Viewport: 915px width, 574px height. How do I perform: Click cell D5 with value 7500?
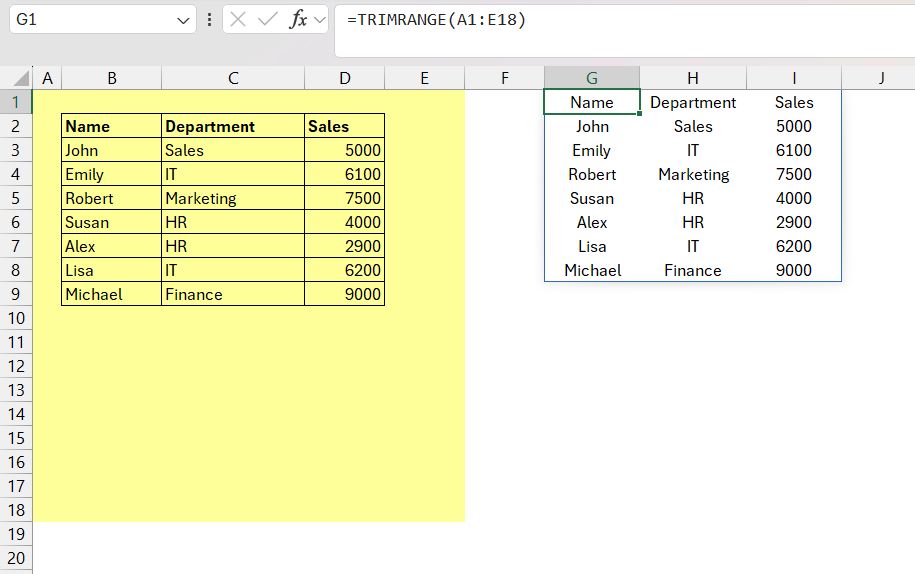pos(344,198)
